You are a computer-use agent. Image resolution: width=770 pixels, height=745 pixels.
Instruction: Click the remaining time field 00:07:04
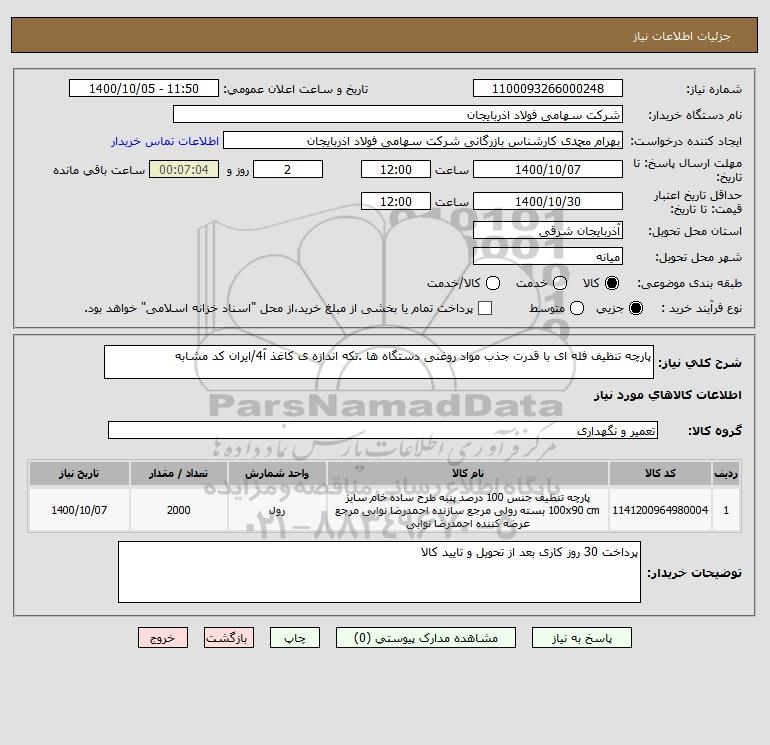pyautogui.click(x=184, y=170)
